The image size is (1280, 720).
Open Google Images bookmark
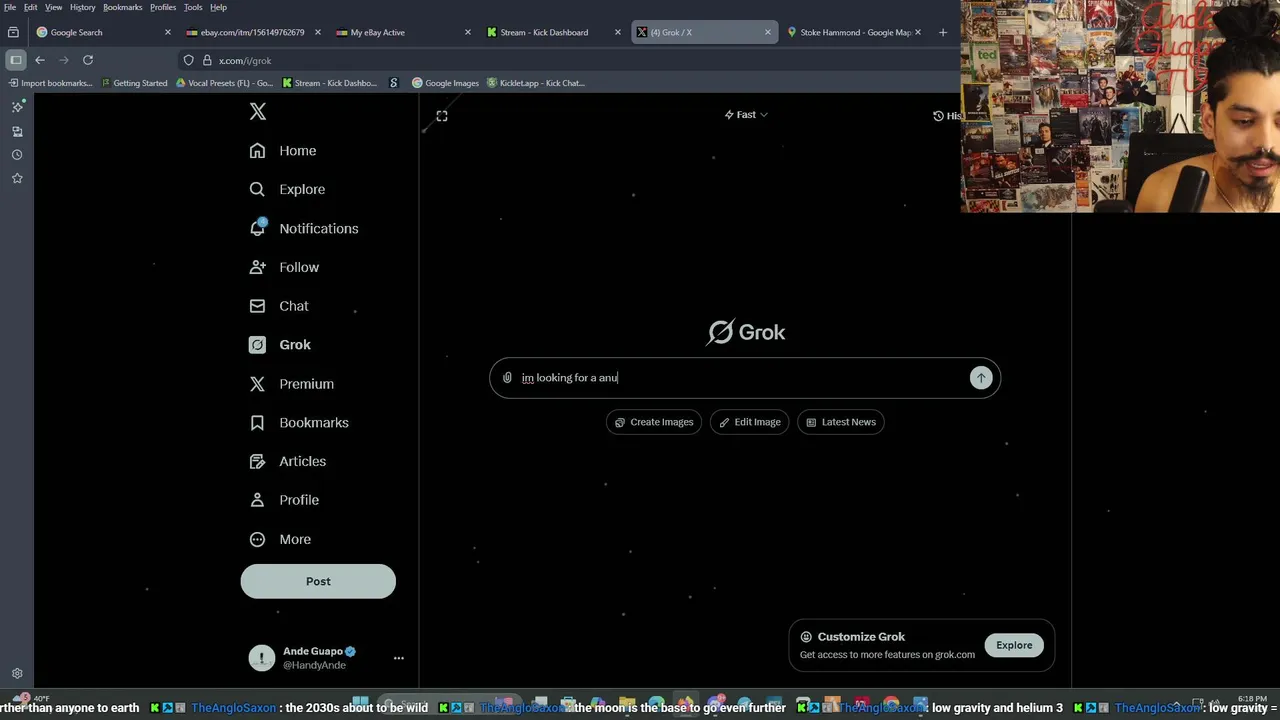pyautogui.click(x=446, y=83)
